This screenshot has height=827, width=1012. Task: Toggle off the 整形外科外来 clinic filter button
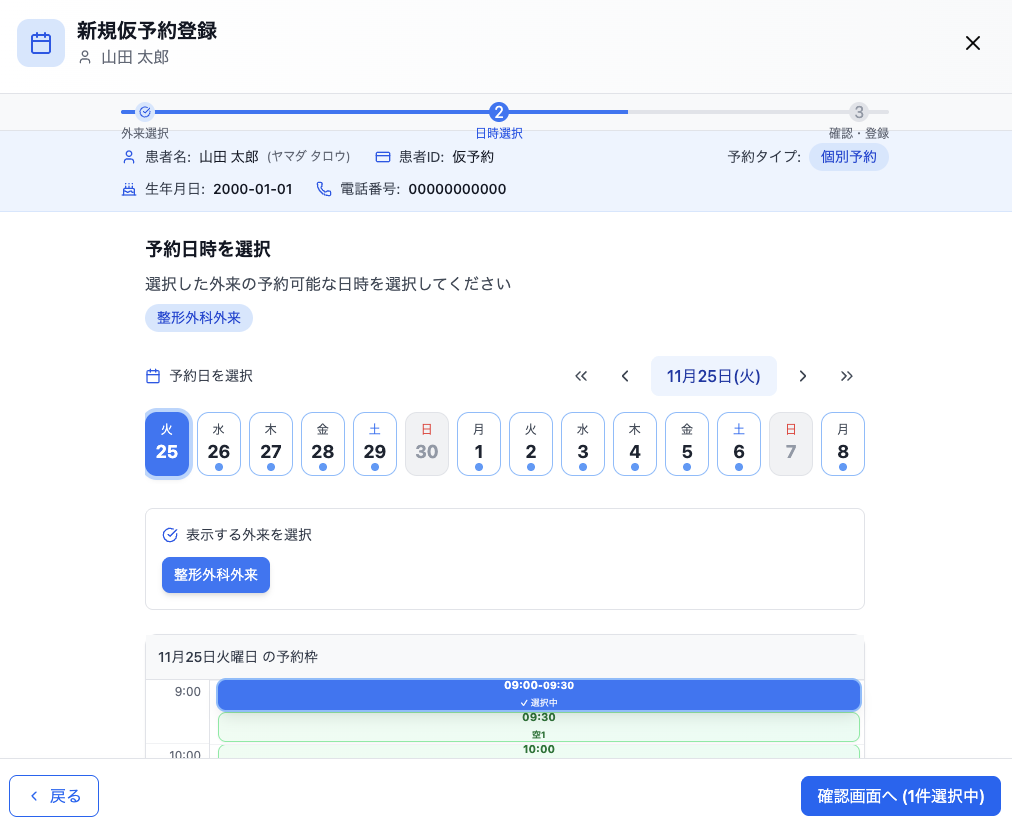click(x=215, y=575)
